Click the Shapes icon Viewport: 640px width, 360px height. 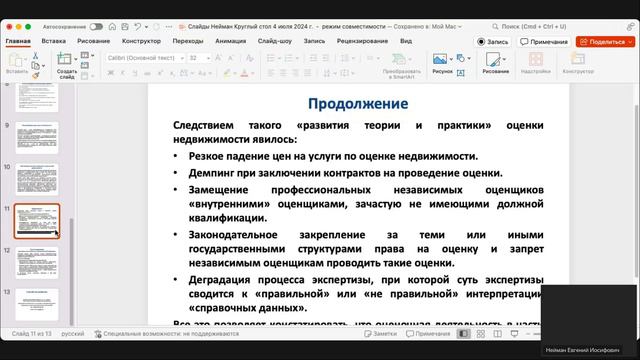pos(461,58)
